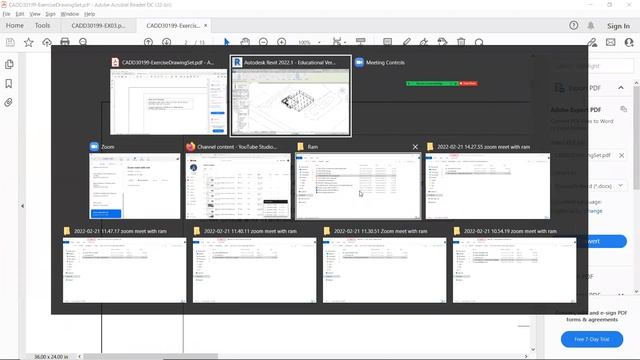Switch to 2022-02-21 11.30.51 Zoom meet folder
Image resolution: width=640 pixels, height=360 pixels.
click(384, 264)
